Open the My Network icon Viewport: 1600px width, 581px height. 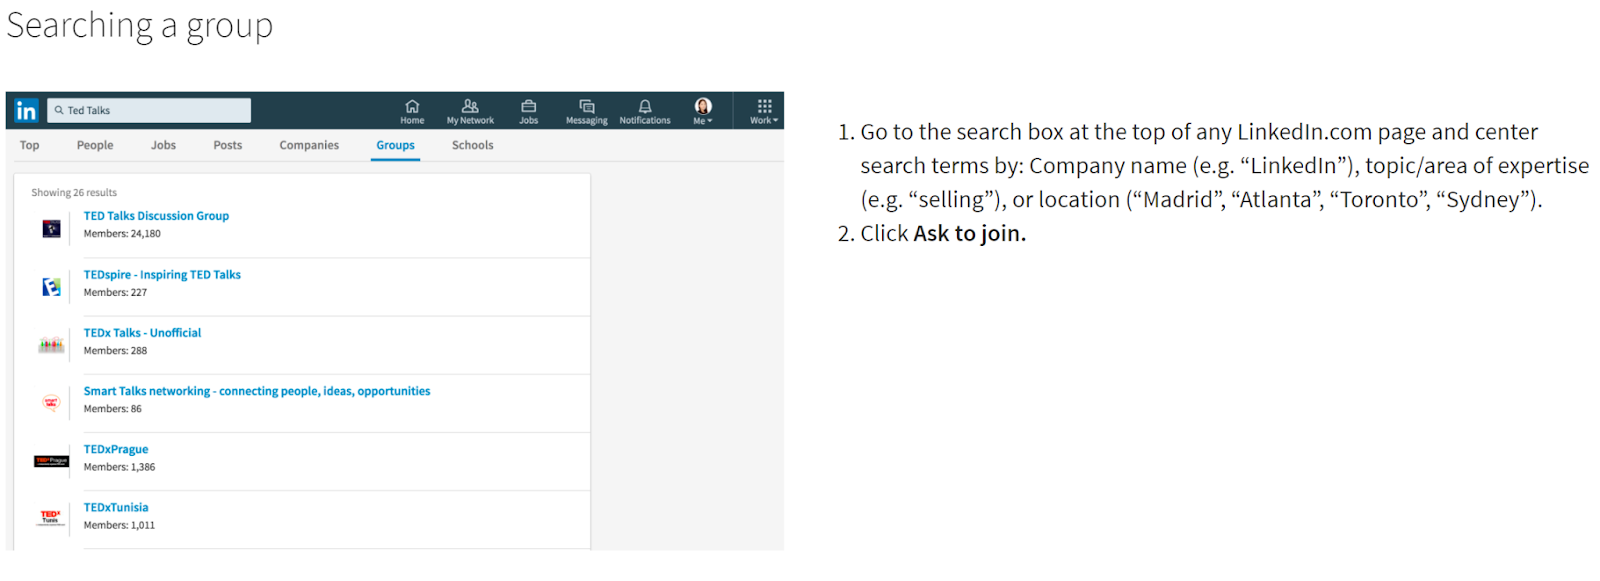click(470, 106)
